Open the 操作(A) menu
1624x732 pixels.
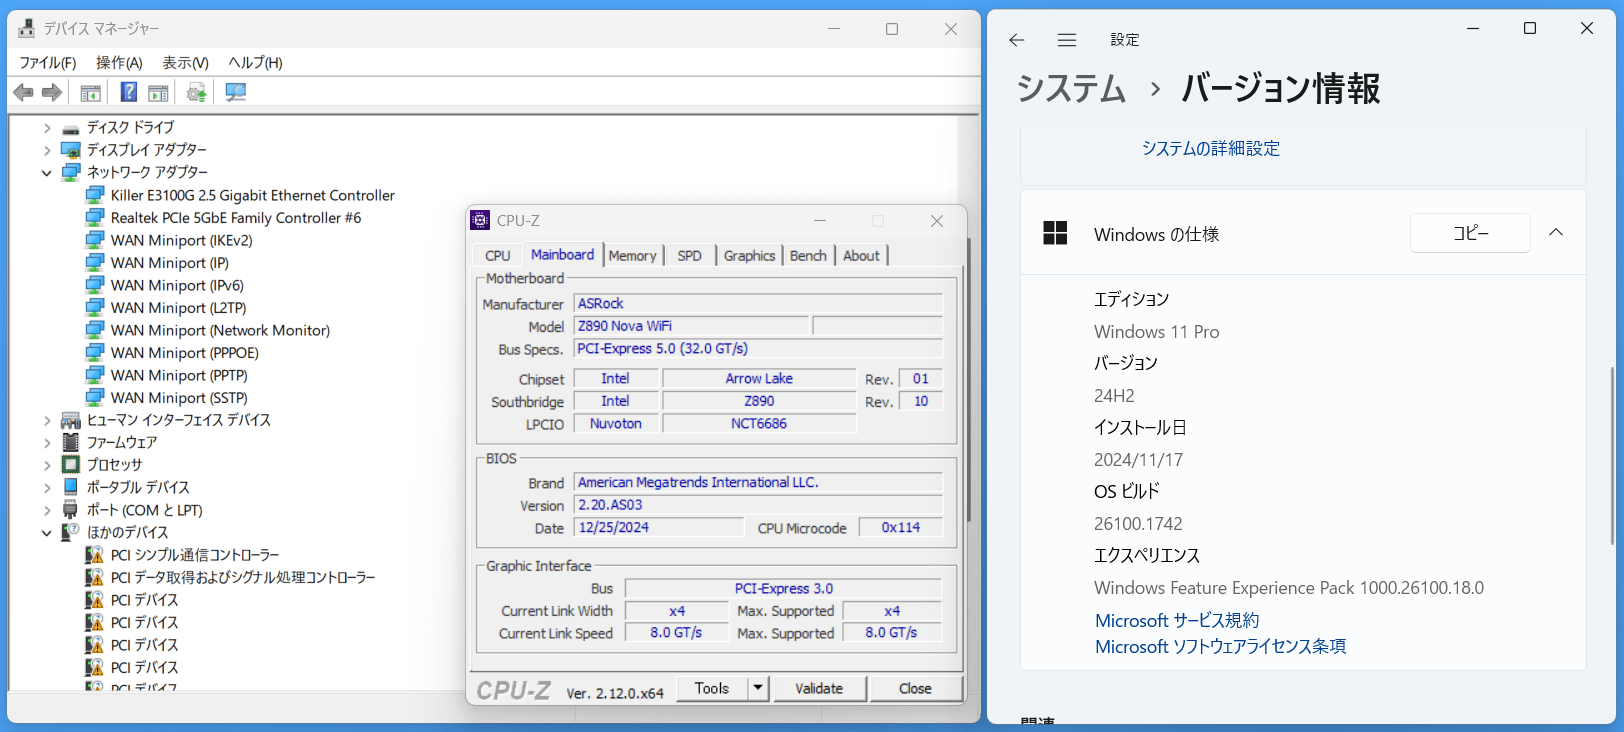pyautogui.click(x=119, y=63)
